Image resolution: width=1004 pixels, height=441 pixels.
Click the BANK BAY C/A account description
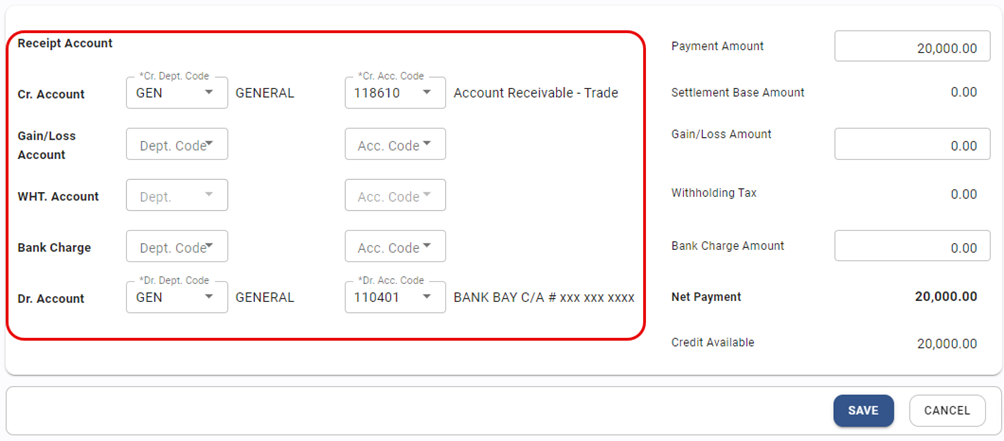(543, 297)
